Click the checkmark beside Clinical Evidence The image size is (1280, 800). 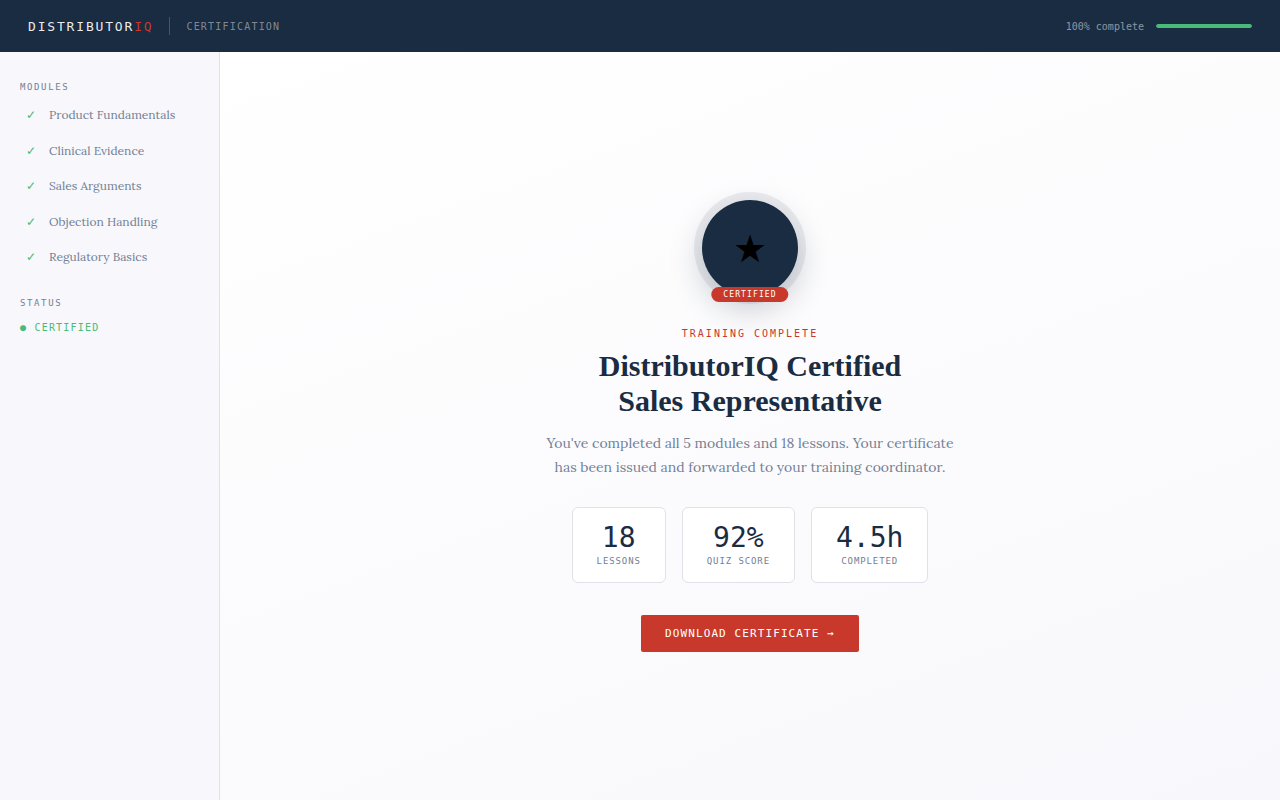click(x=31, y=151)
